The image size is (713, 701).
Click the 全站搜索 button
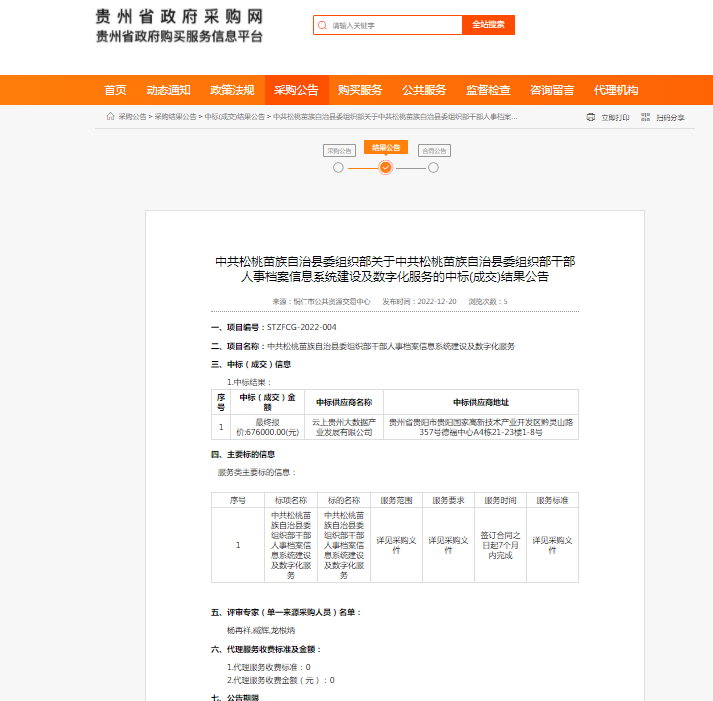pyautogui.click(x=488, y=25)
